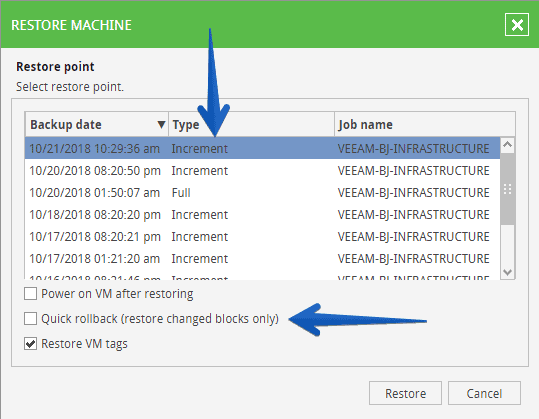Select the 10/20/2018 08:20:50 pm restore point
539x419 pixels.
tap(263, 170)
